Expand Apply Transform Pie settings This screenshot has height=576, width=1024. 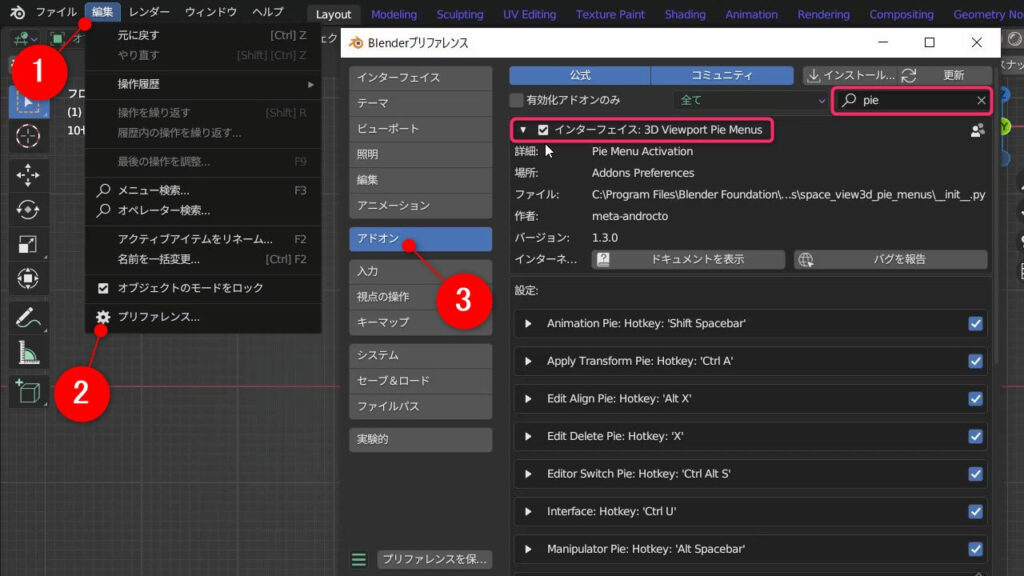click(528, 361)
